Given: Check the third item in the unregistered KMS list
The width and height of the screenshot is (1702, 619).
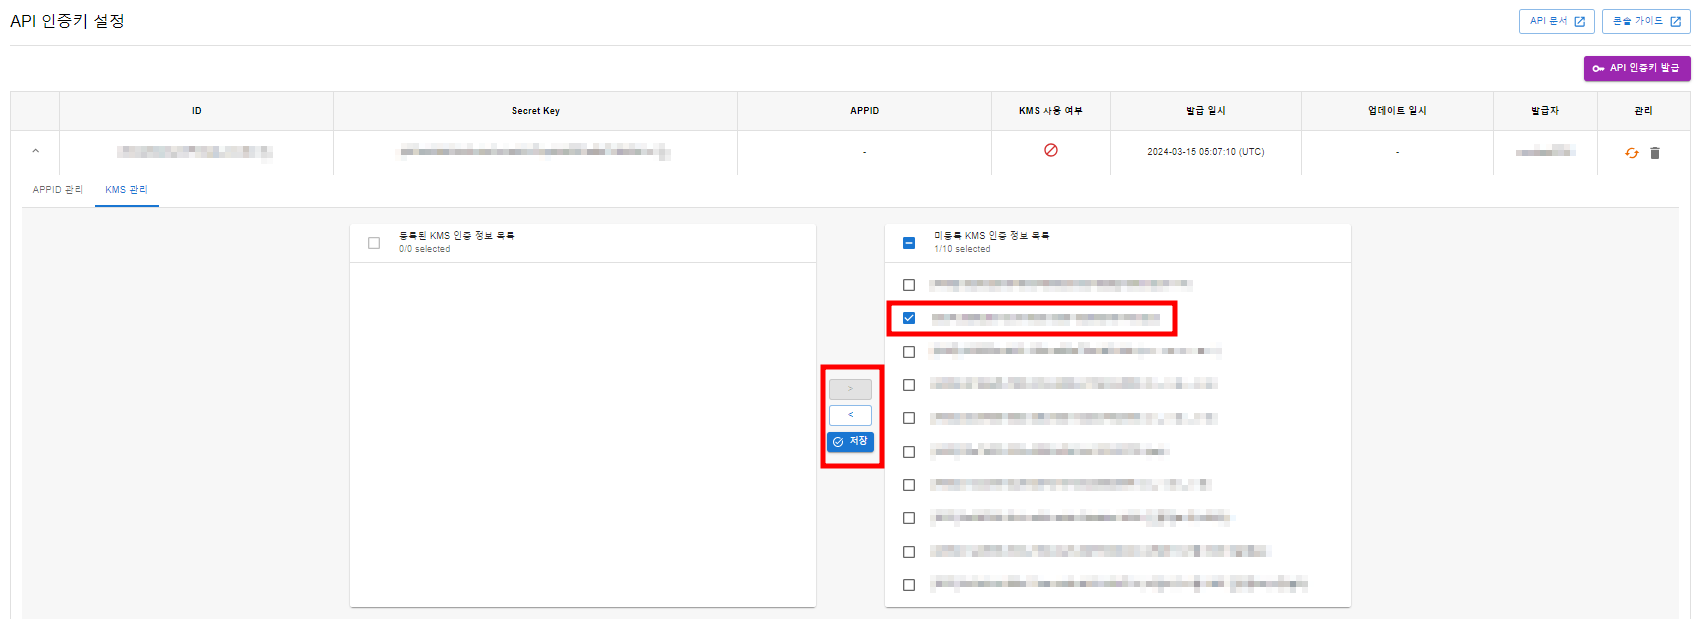Looking at the screenshot, I should (x=909, y=352).
